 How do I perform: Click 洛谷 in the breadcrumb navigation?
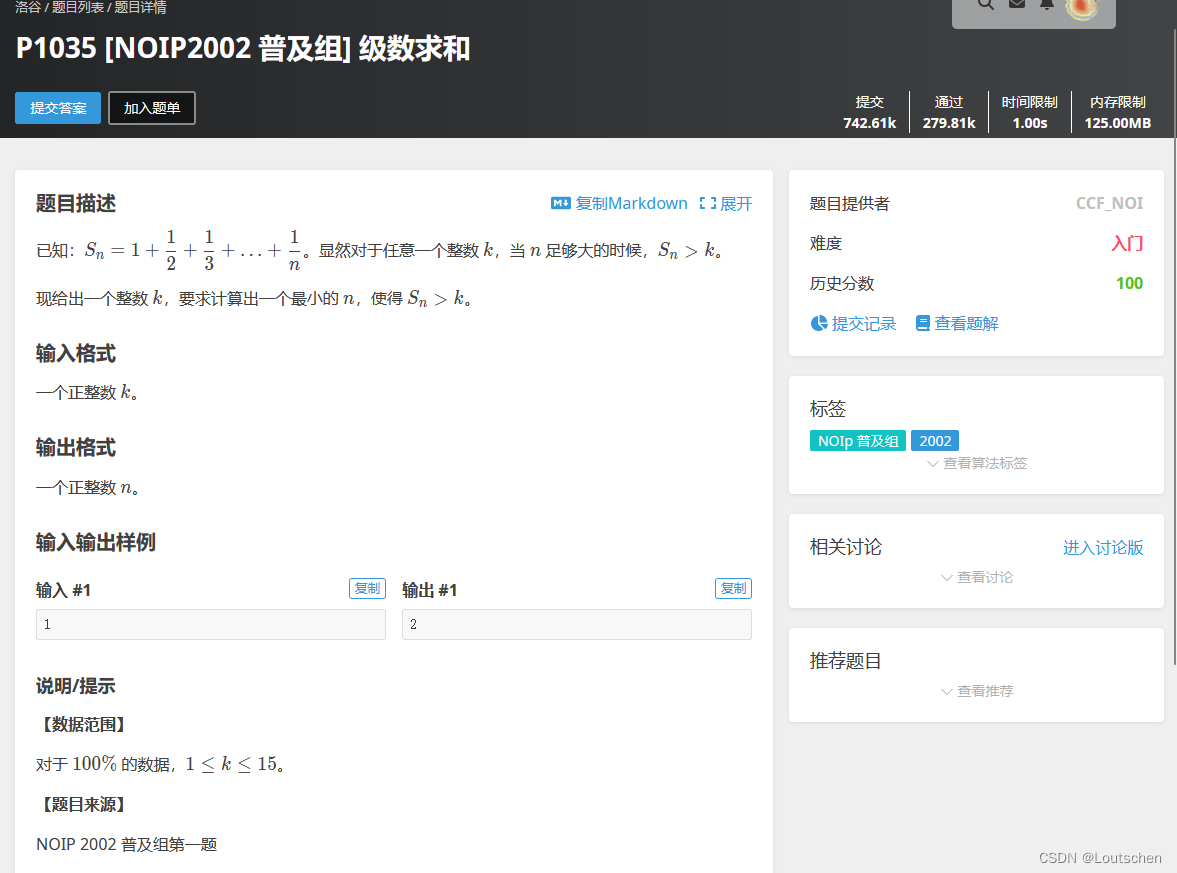[27, 6]
